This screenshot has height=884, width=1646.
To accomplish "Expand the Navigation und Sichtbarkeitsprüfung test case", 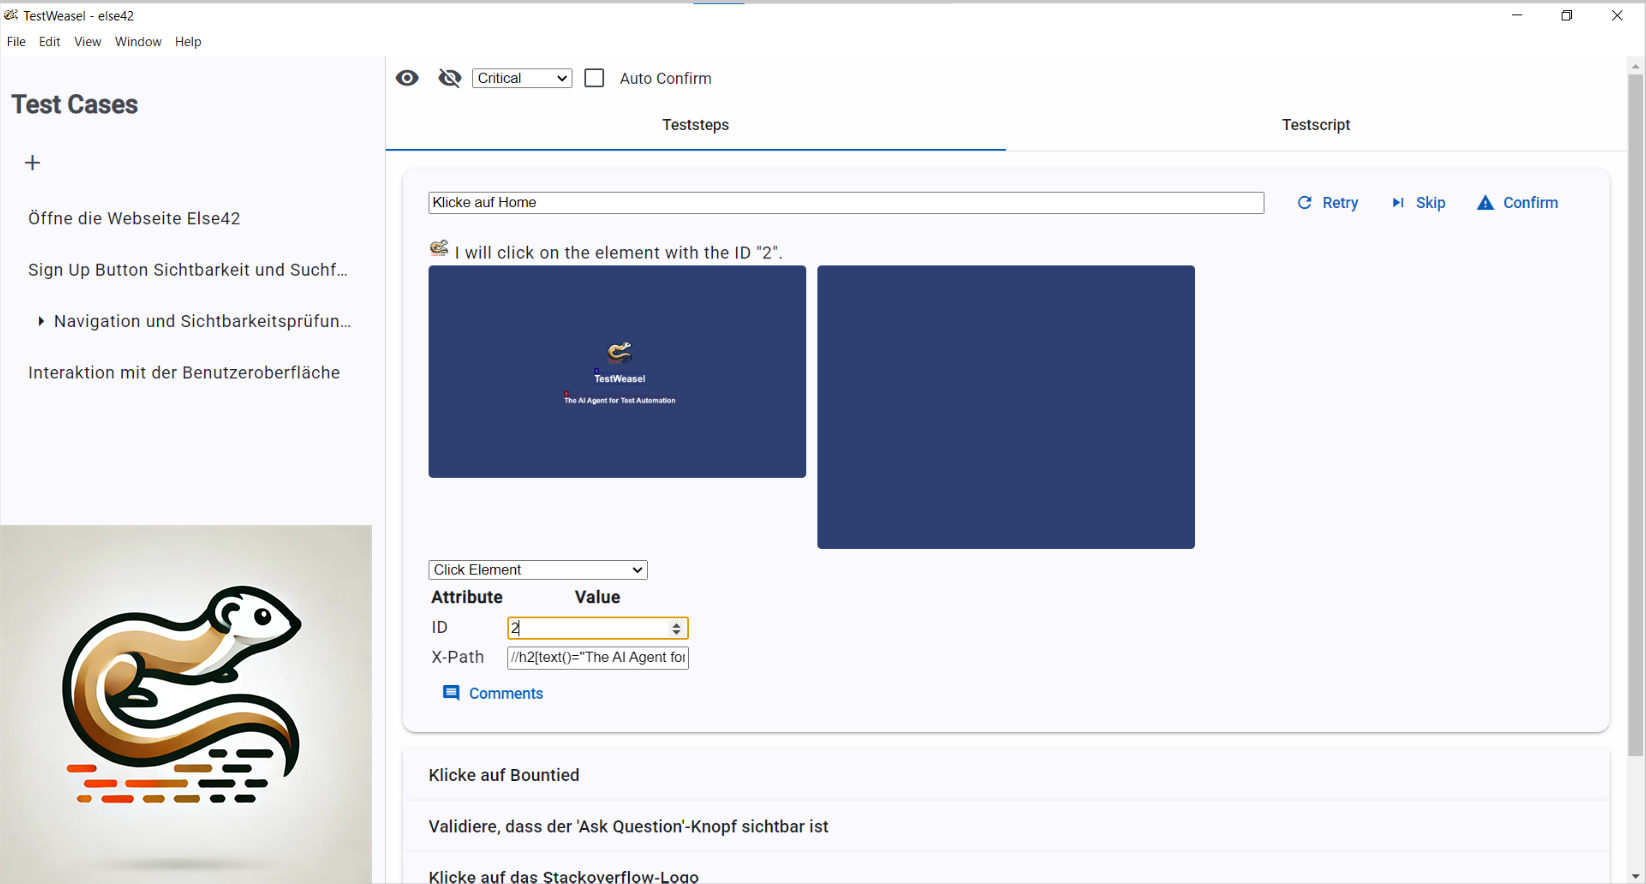I will tap(41, 321).
